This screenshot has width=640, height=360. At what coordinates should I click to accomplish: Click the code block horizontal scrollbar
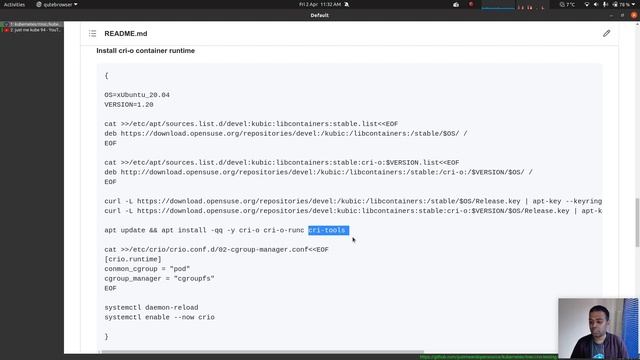point(262,351)
